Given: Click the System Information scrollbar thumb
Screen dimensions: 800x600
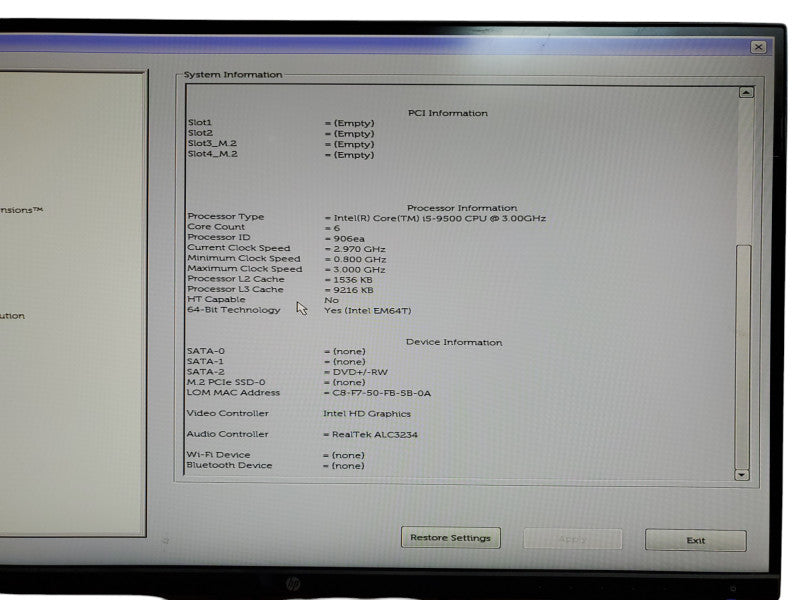Looking at the screenshot, I should [x=743, y=357].
